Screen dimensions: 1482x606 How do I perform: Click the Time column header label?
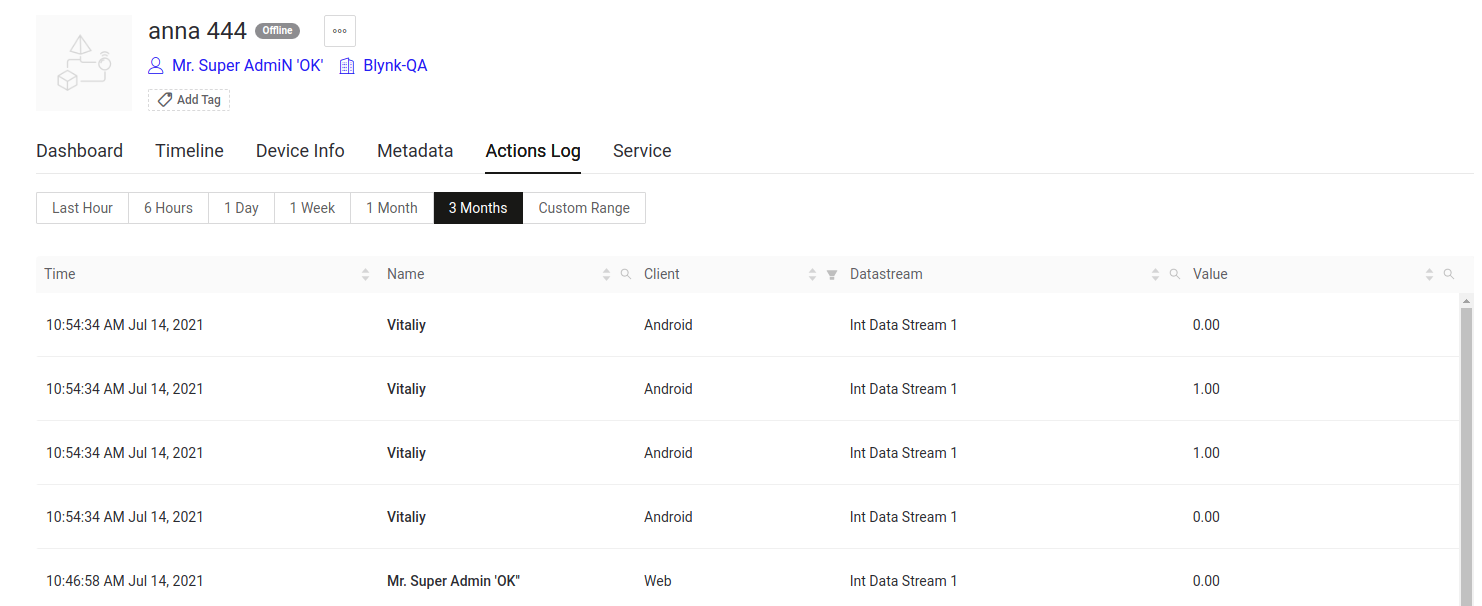pyautogui.click(x=60, y=274)
